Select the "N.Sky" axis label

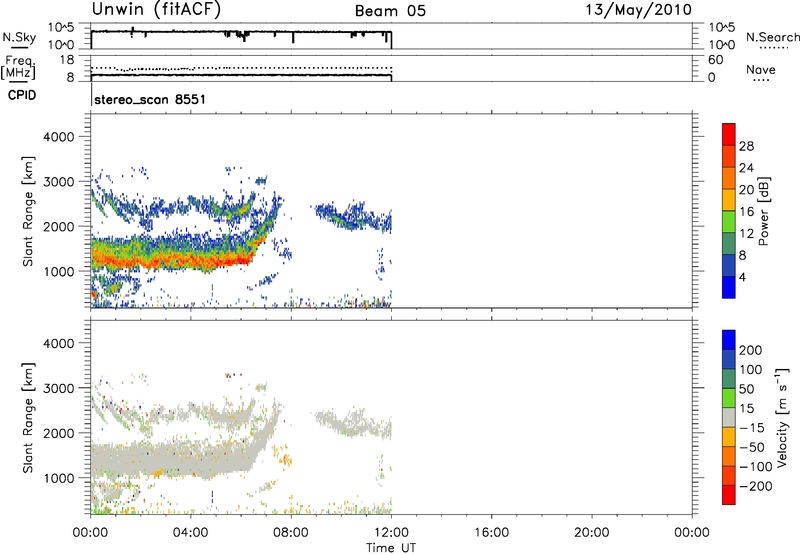19,38
